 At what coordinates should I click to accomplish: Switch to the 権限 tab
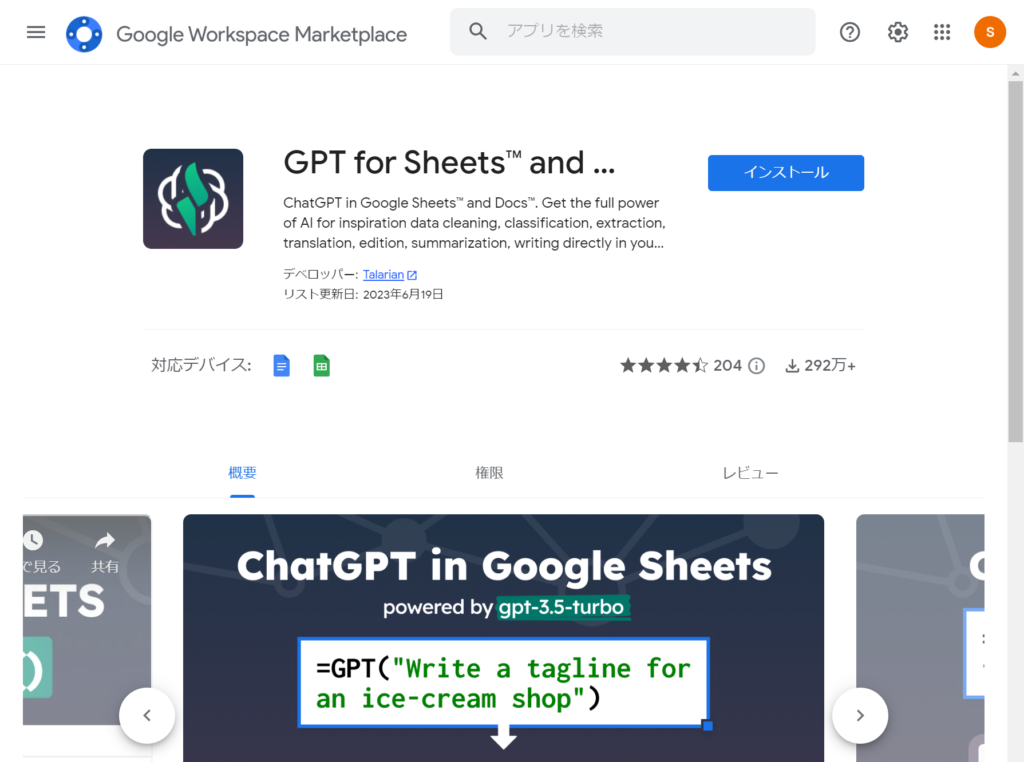coord(489,473)
